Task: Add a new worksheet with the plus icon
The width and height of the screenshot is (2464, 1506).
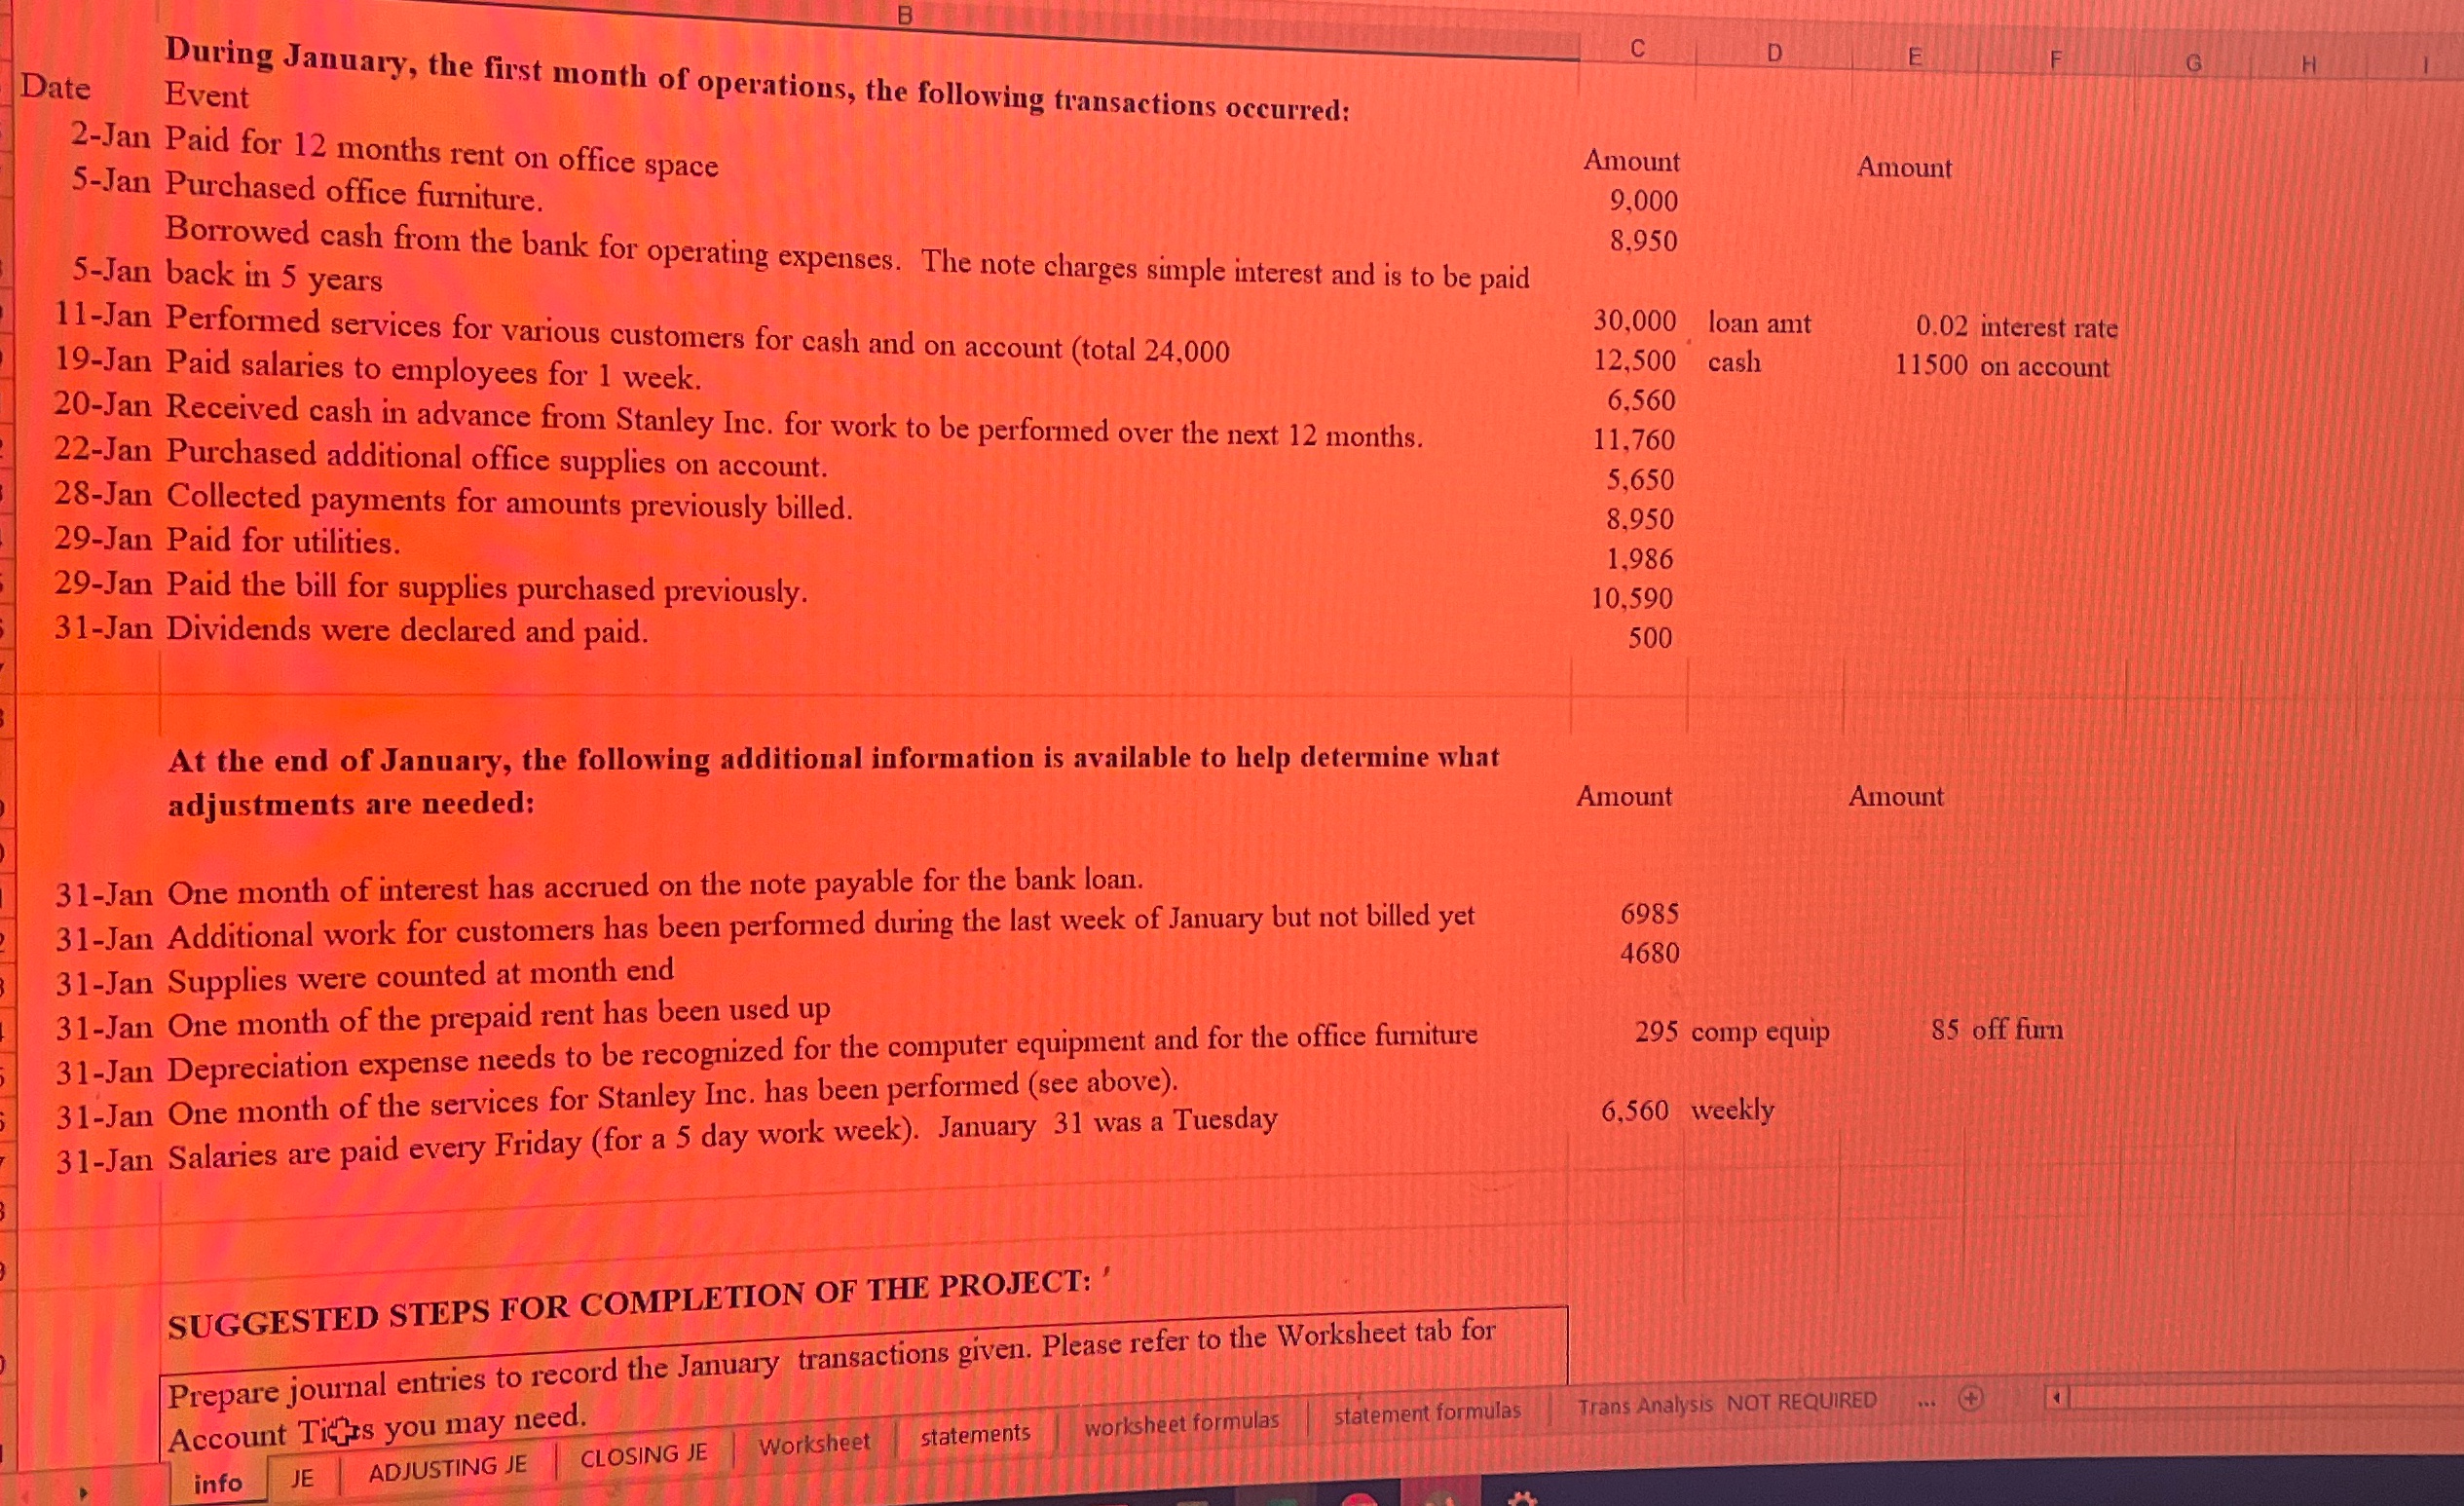Action: click(1972, 1399)
